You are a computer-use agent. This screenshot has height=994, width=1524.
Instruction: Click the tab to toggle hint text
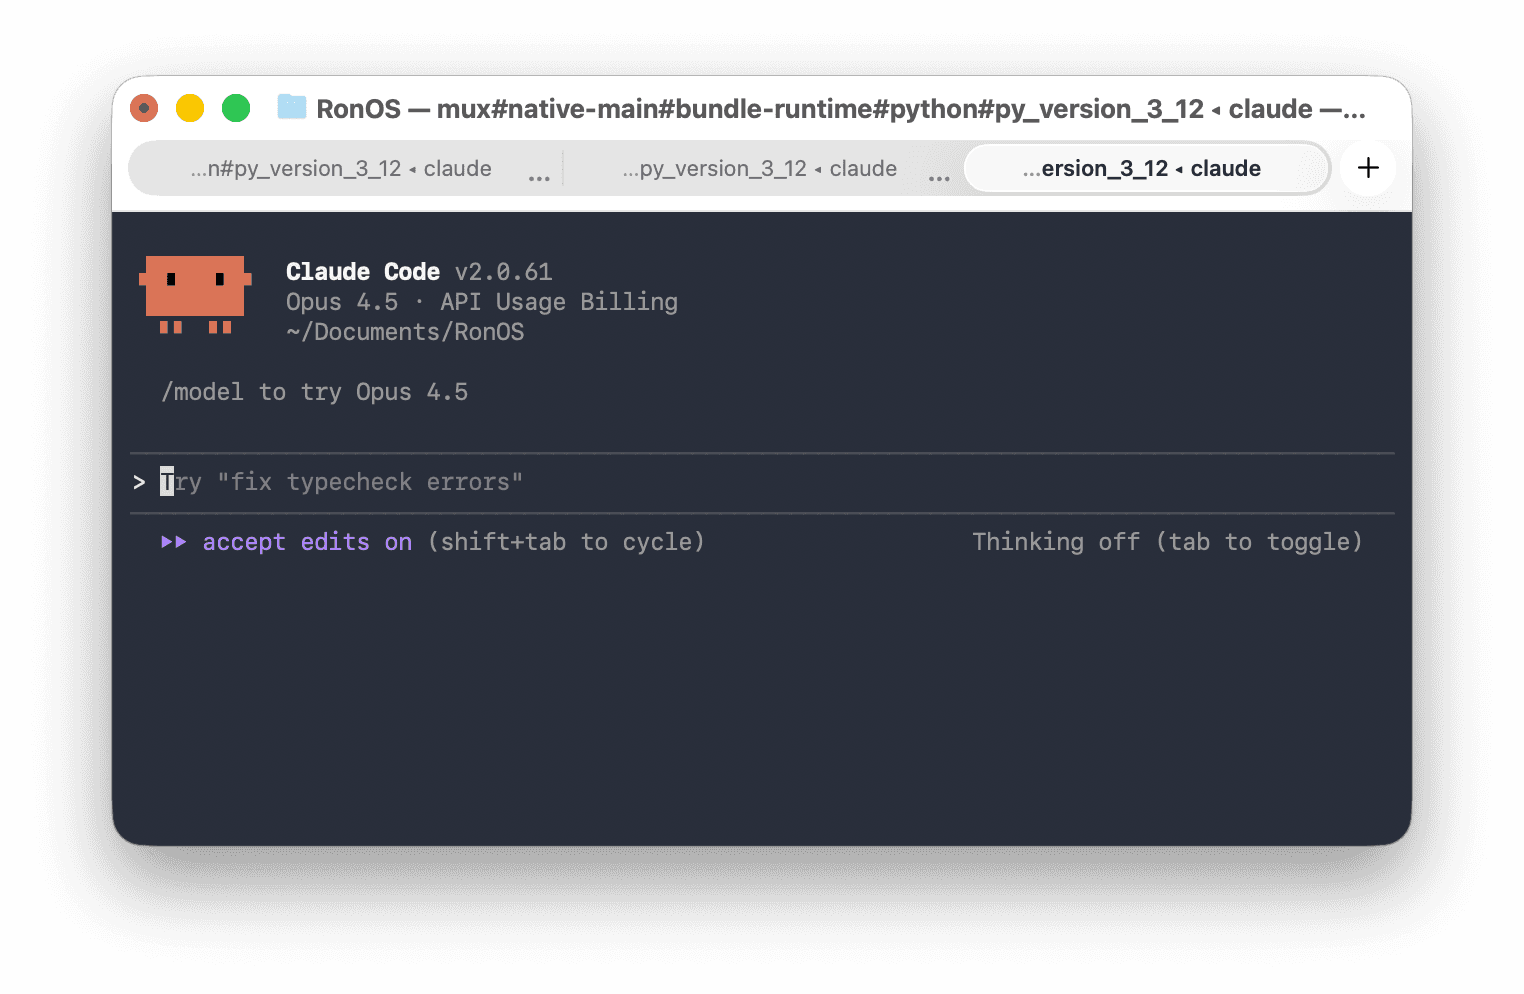(x=1260, y=542)
